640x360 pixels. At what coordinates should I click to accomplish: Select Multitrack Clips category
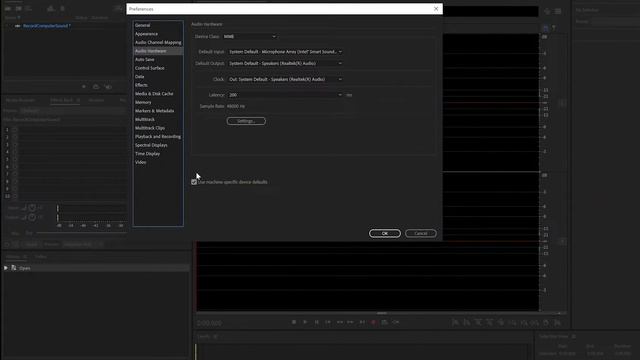(150, 128)
